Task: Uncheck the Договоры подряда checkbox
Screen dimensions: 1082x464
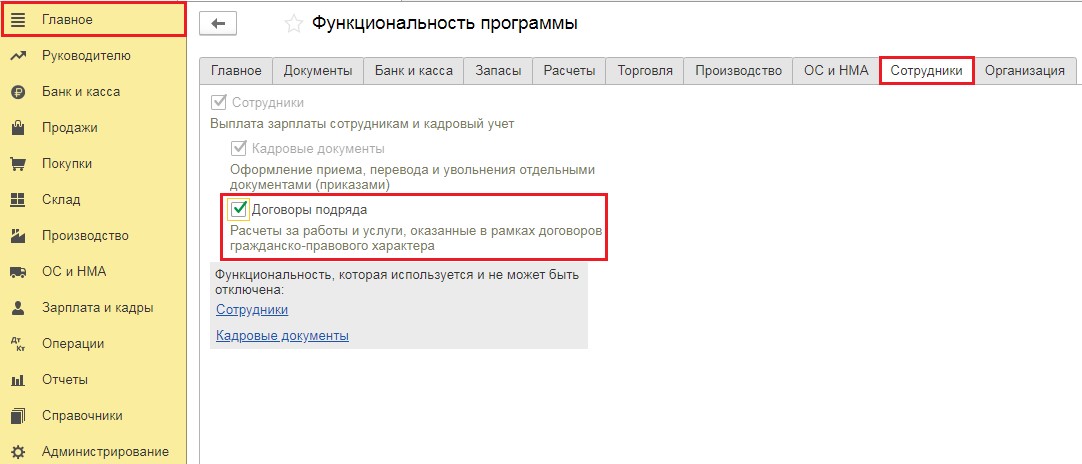Action: pos(239,209)
